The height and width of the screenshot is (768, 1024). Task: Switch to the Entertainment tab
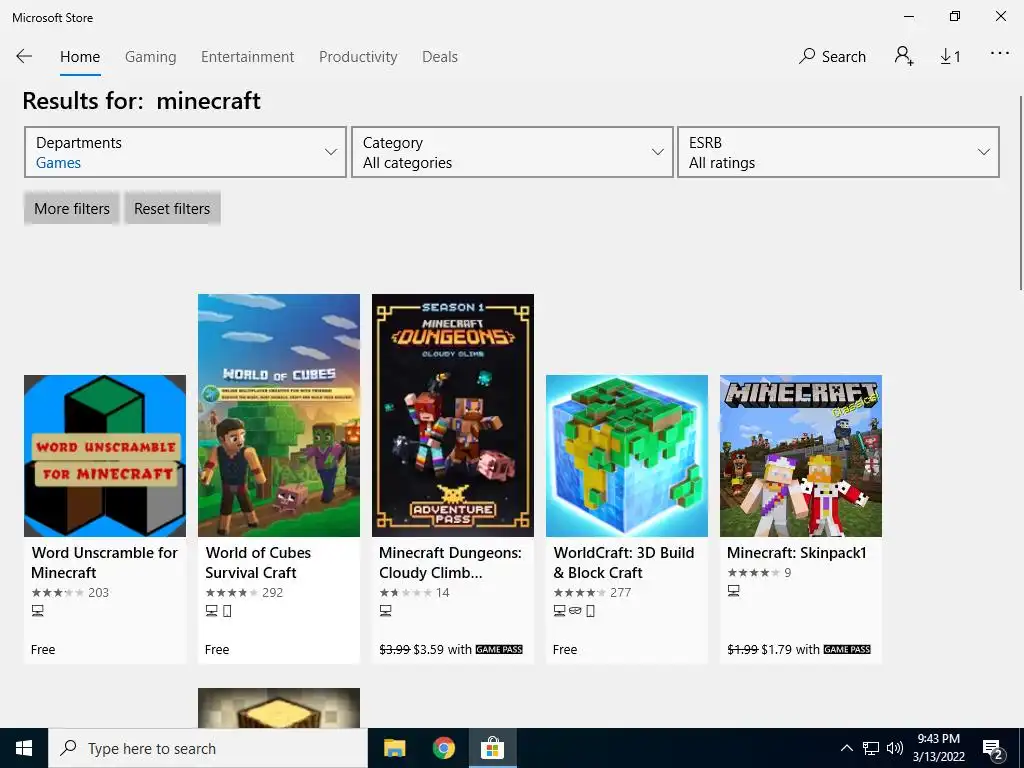(x=248, y=57)
